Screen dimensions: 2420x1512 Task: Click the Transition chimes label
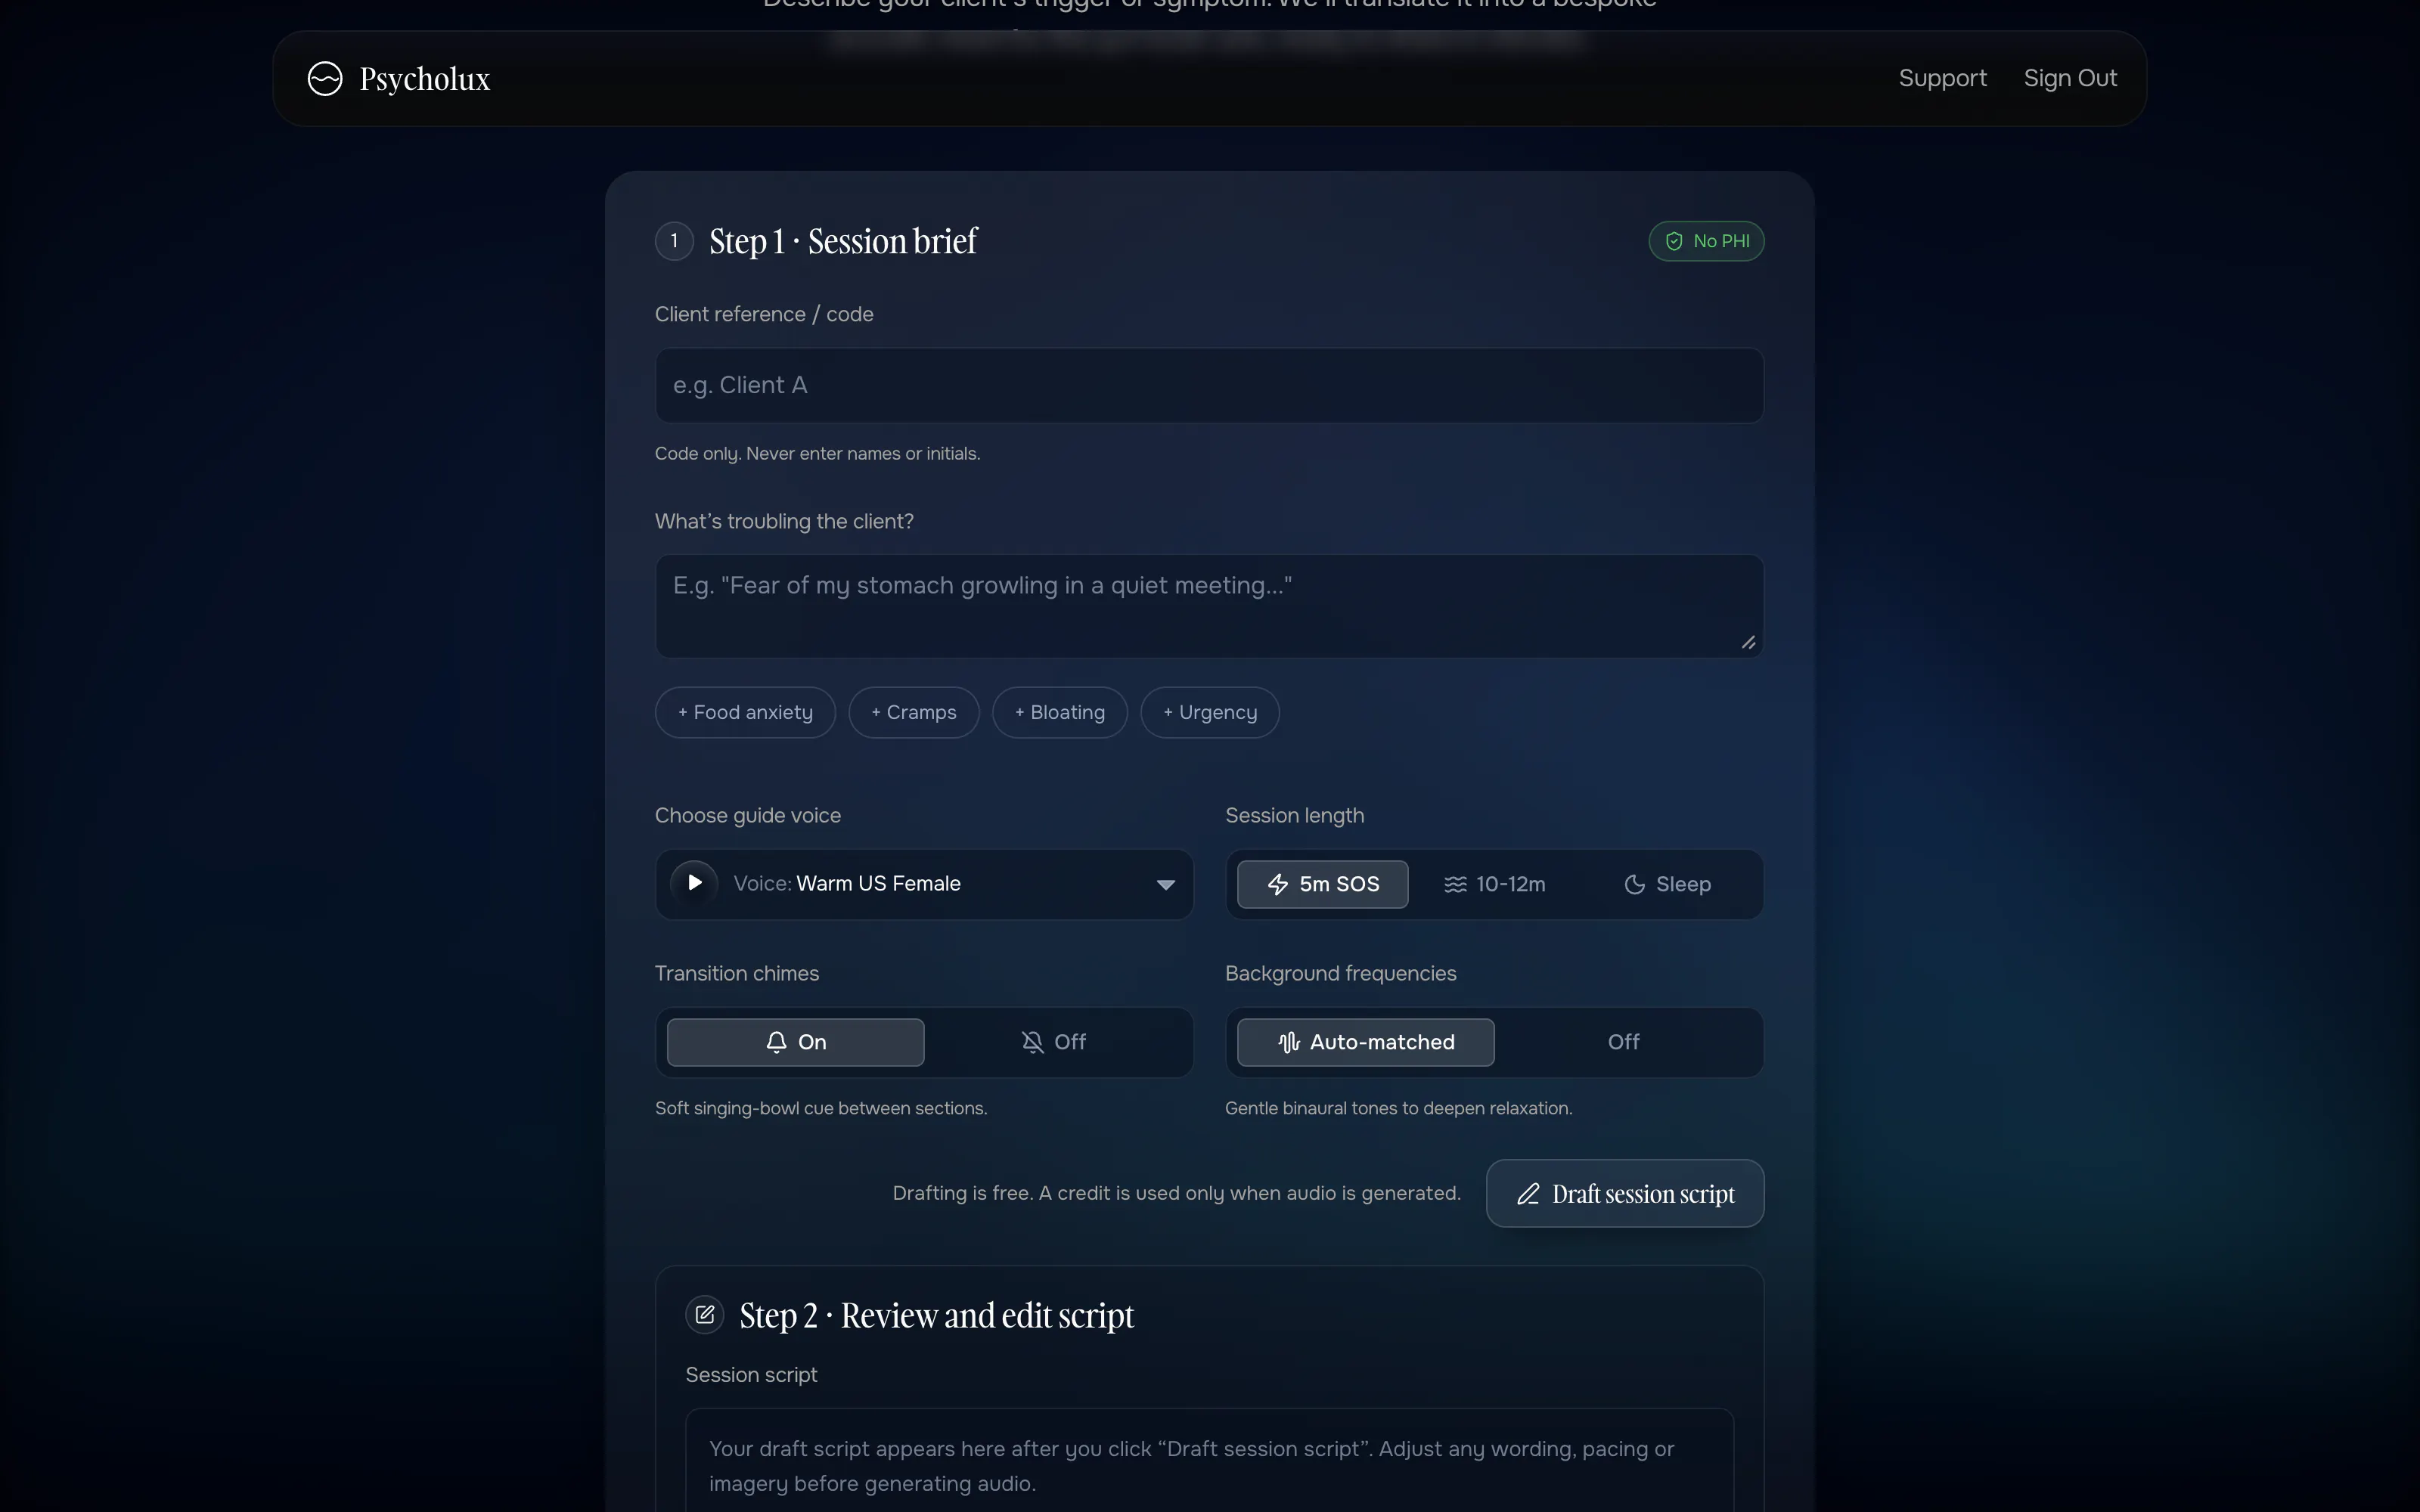pyautogui.click(x=737, y=974)
